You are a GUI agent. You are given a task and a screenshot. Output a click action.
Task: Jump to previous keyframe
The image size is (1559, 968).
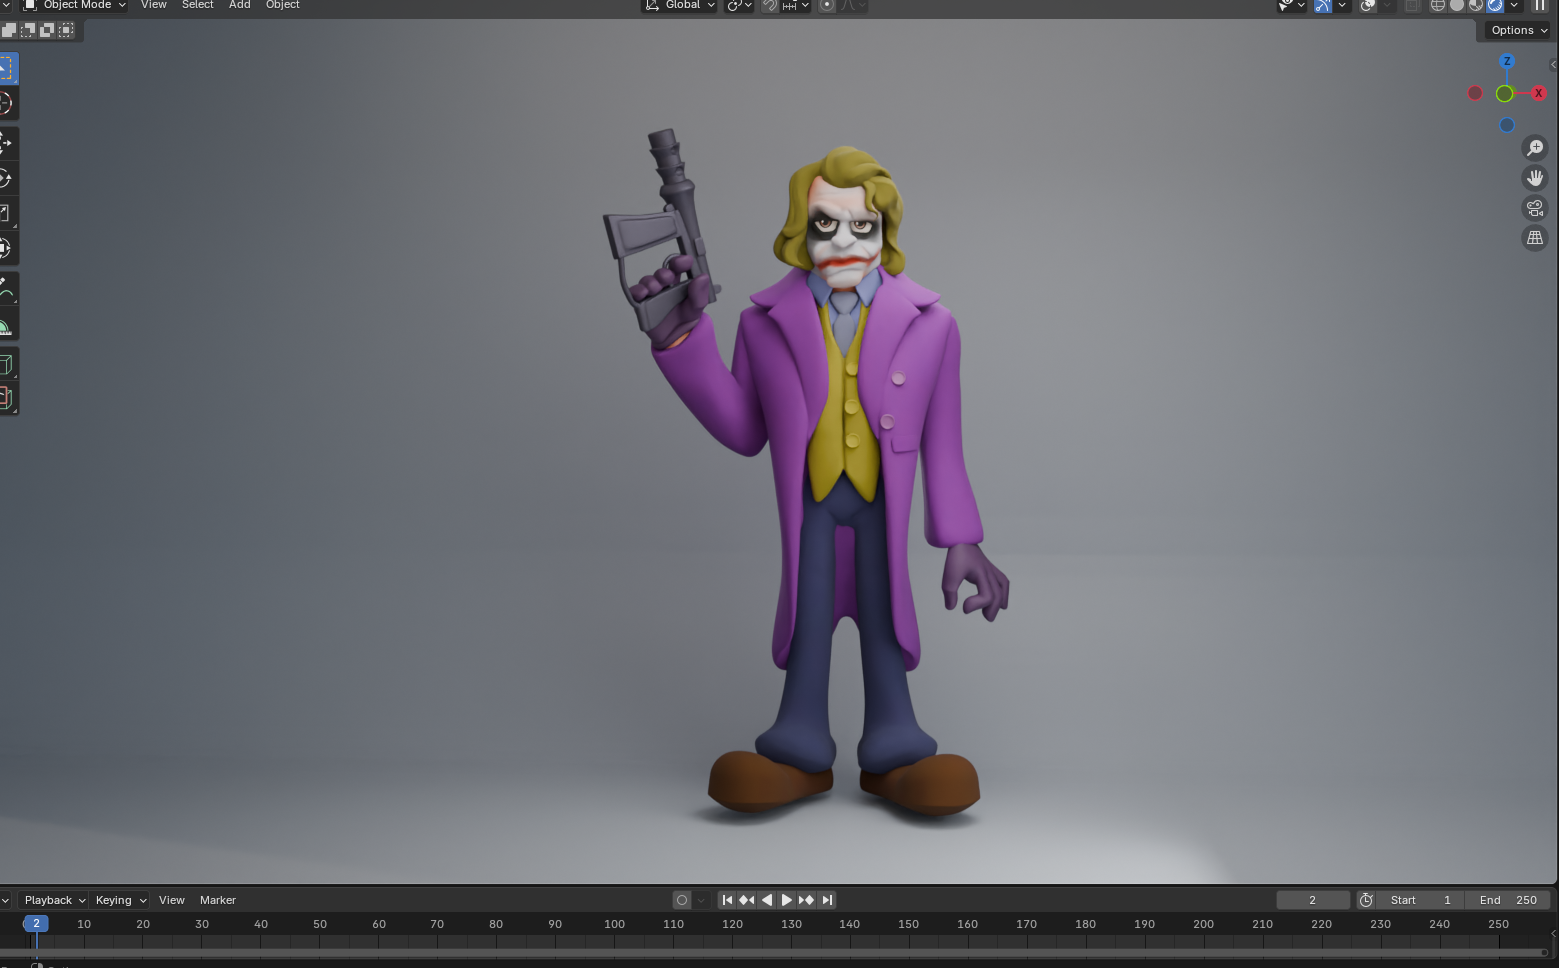[747, 900]
